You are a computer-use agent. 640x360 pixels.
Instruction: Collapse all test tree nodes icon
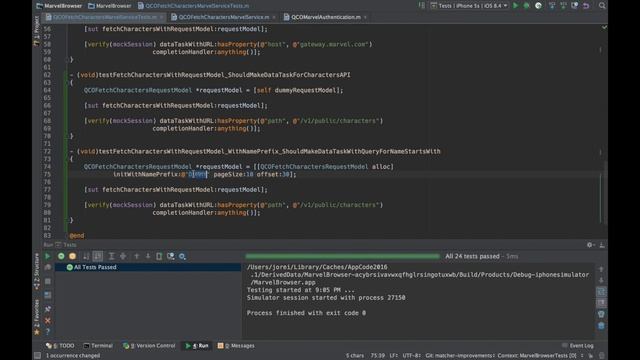point(123,256)
